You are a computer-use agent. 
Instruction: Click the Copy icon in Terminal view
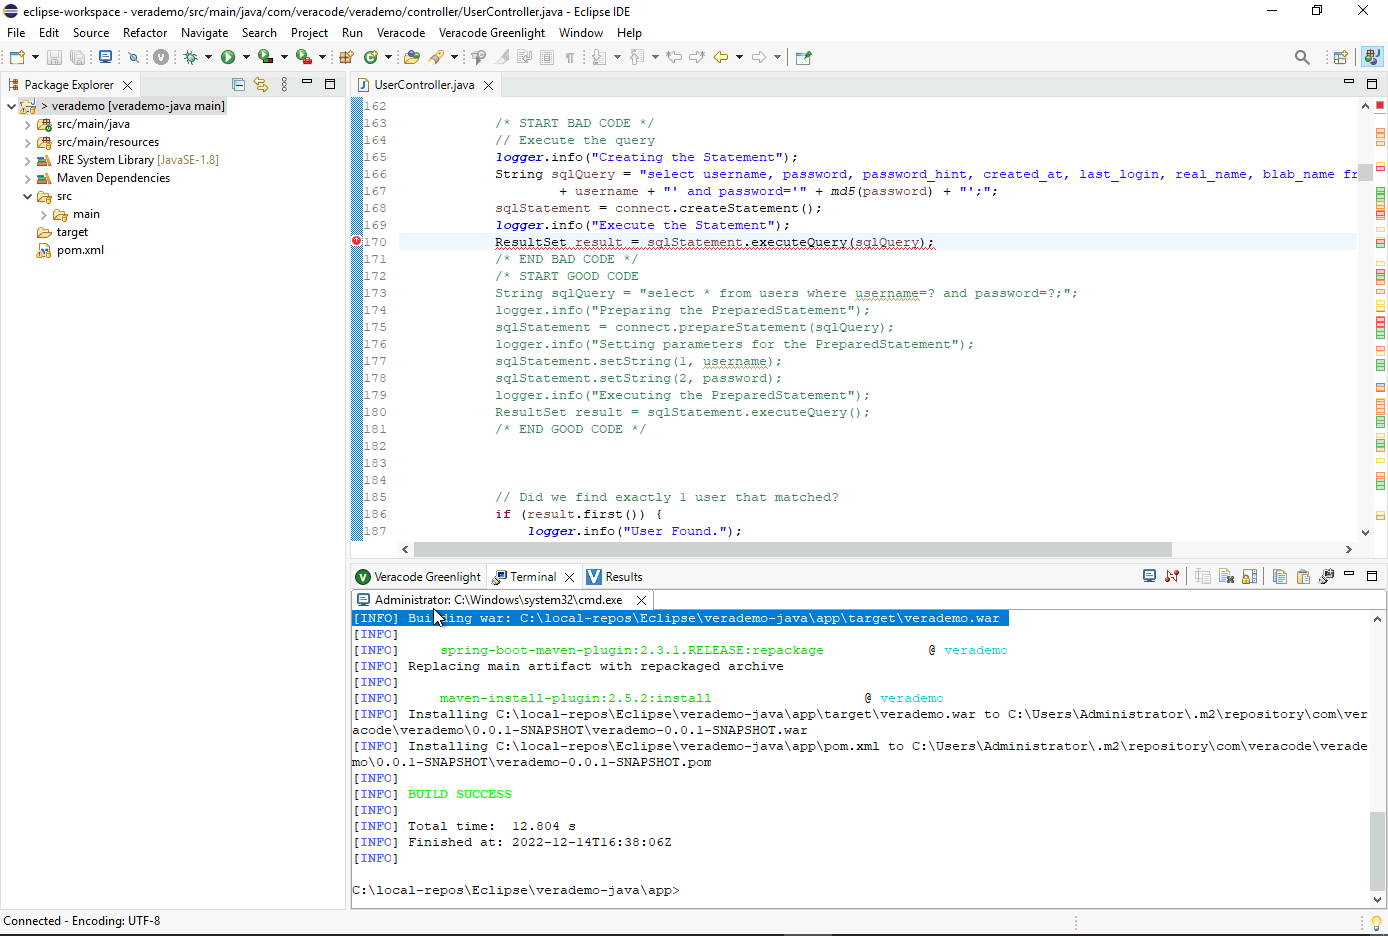[x=1280, y=576]
